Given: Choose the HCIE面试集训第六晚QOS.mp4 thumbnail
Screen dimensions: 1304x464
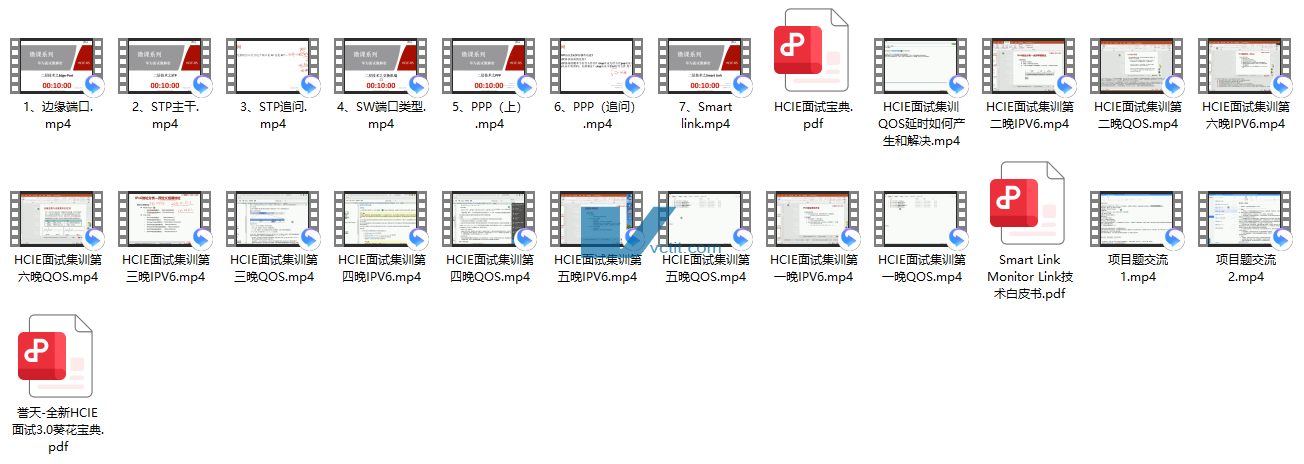Looking at the screenshot, I should pyautogui.click(x=57, y=220).
